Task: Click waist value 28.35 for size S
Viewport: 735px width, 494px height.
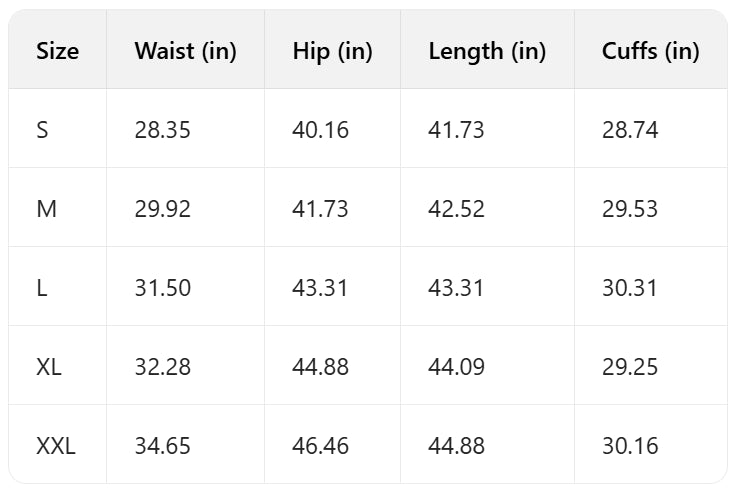Action: [x=162, y=130]
